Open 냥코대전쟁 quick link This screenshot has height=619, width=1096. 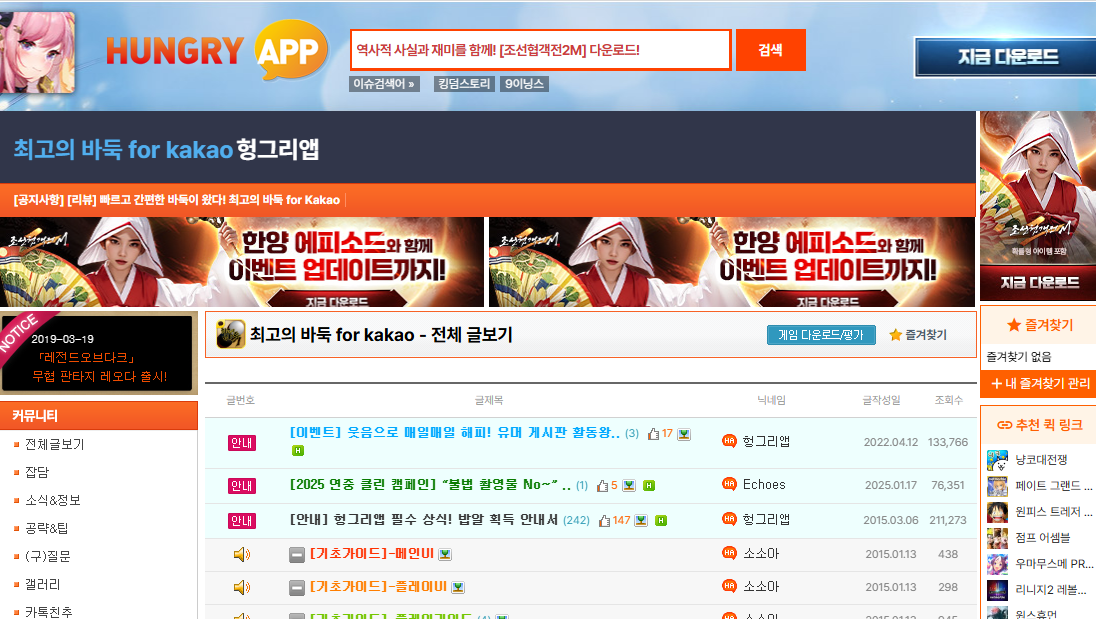pyautogui.click(x=1041, y=460)
